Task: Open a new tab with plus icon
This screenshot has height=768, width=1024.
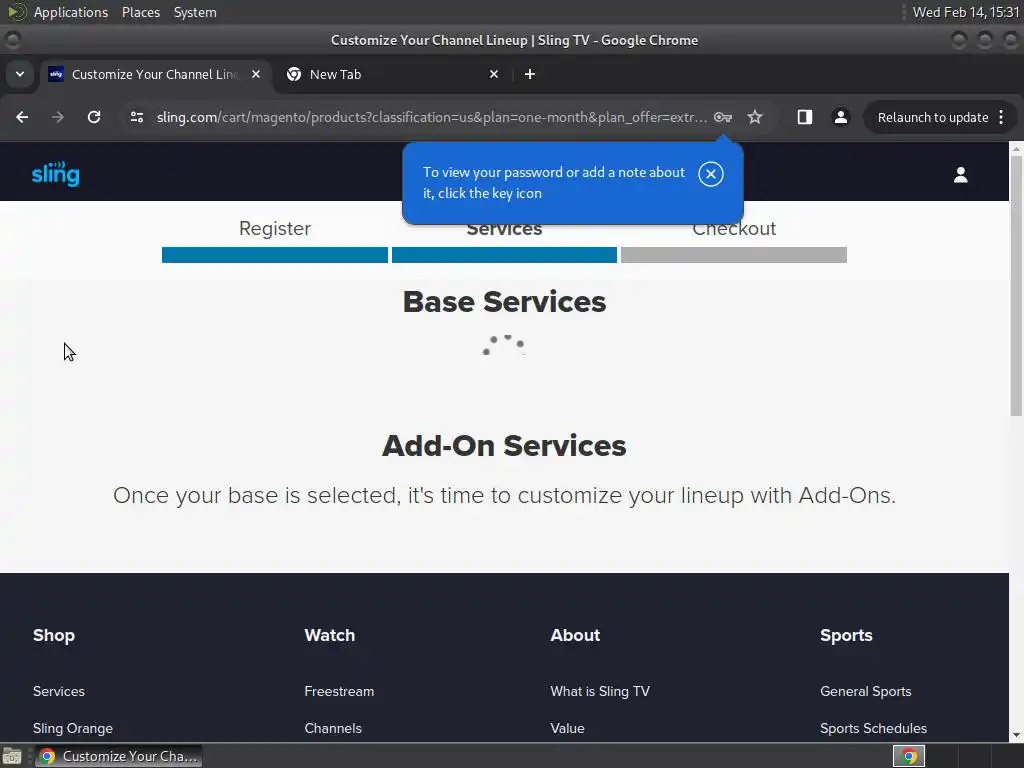Action: (530, 74)
